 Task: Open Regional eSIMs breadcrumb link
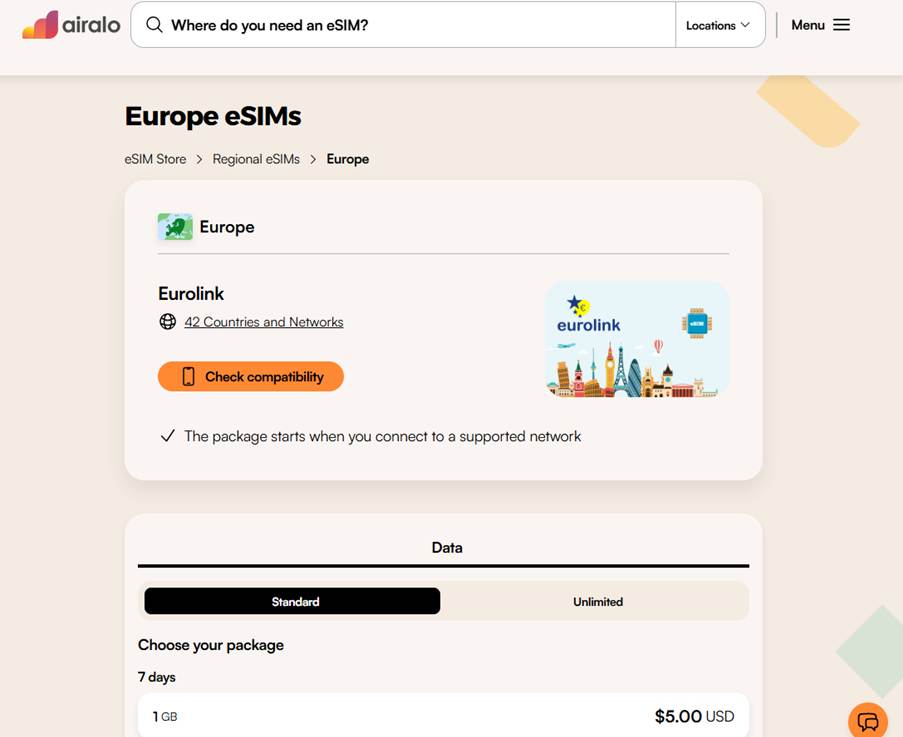click(x=256, y=159)
